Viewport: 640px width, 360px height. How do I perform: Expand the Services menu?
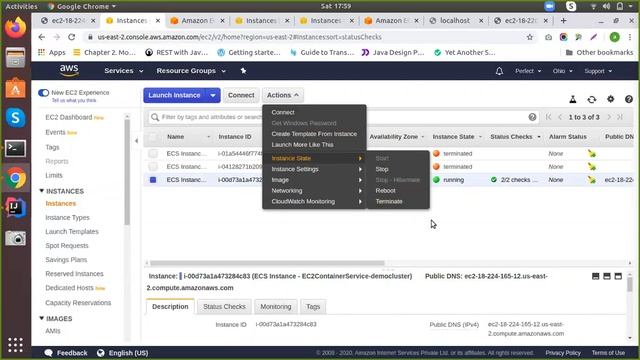pos(124,71)
